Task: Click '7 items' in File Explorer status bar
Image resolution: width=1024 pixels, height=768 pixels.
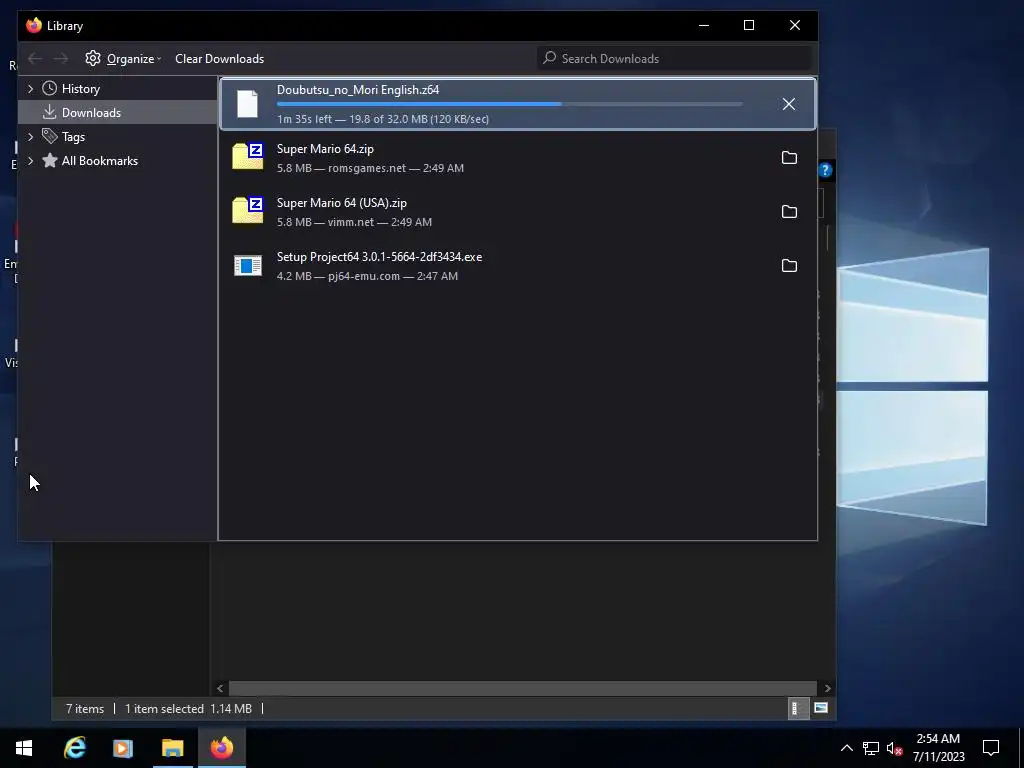Action: pos(85,709)
